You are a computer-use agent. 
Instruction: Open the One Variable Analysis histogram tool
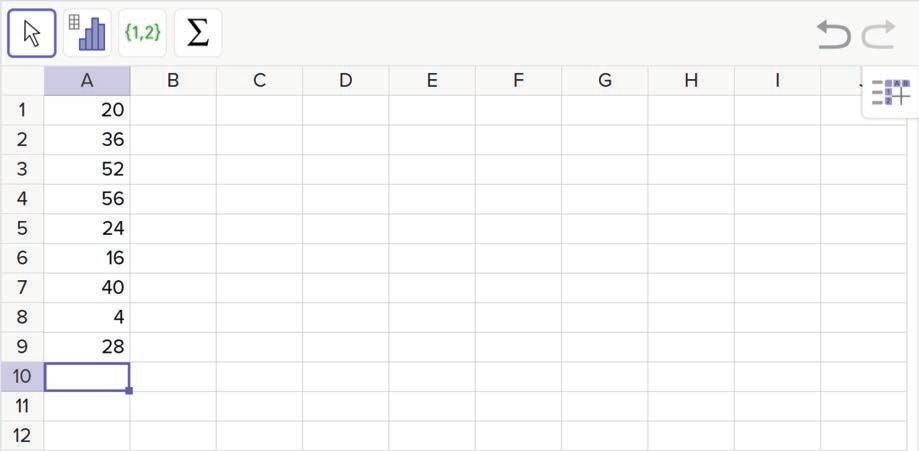[87, 33]
